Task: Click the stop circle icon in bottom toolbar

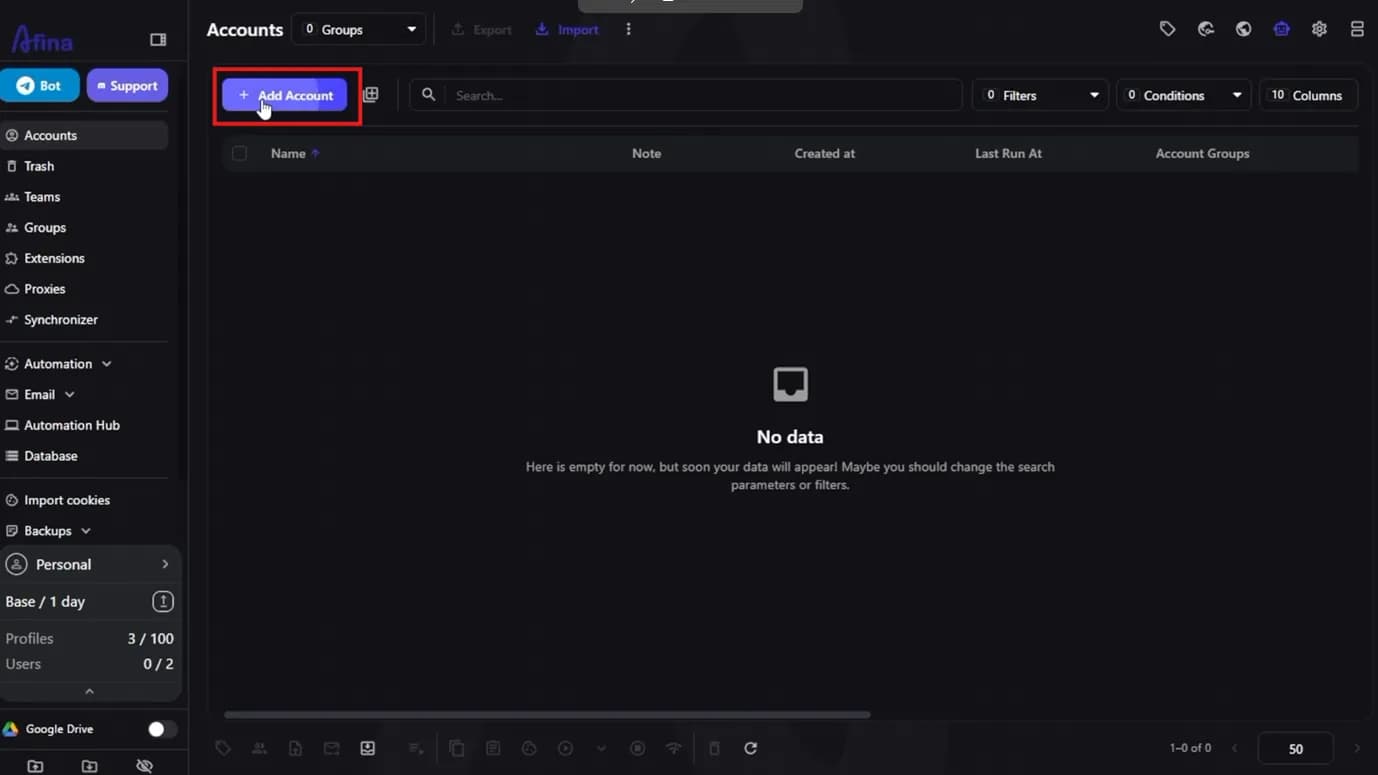Action: 637,748
